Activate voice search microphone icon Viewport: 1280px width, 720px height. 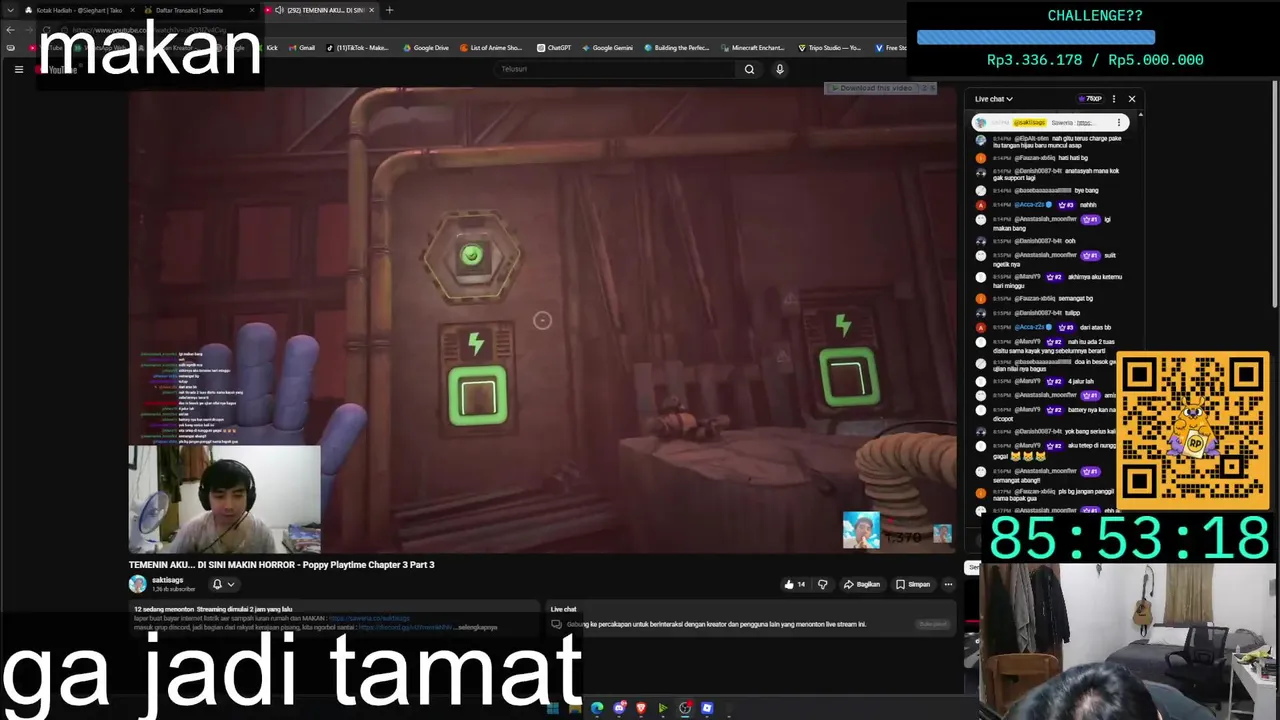click(x=780, y=69)
